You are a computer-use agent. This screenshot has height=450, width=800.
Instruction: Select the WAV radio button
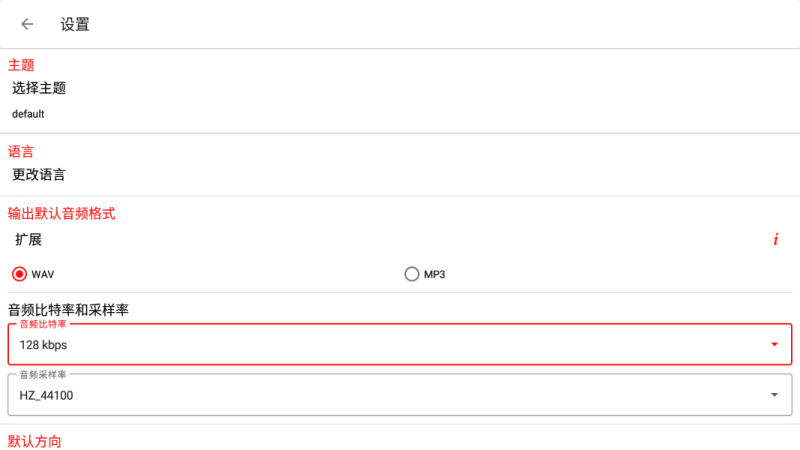click(19, 274)
